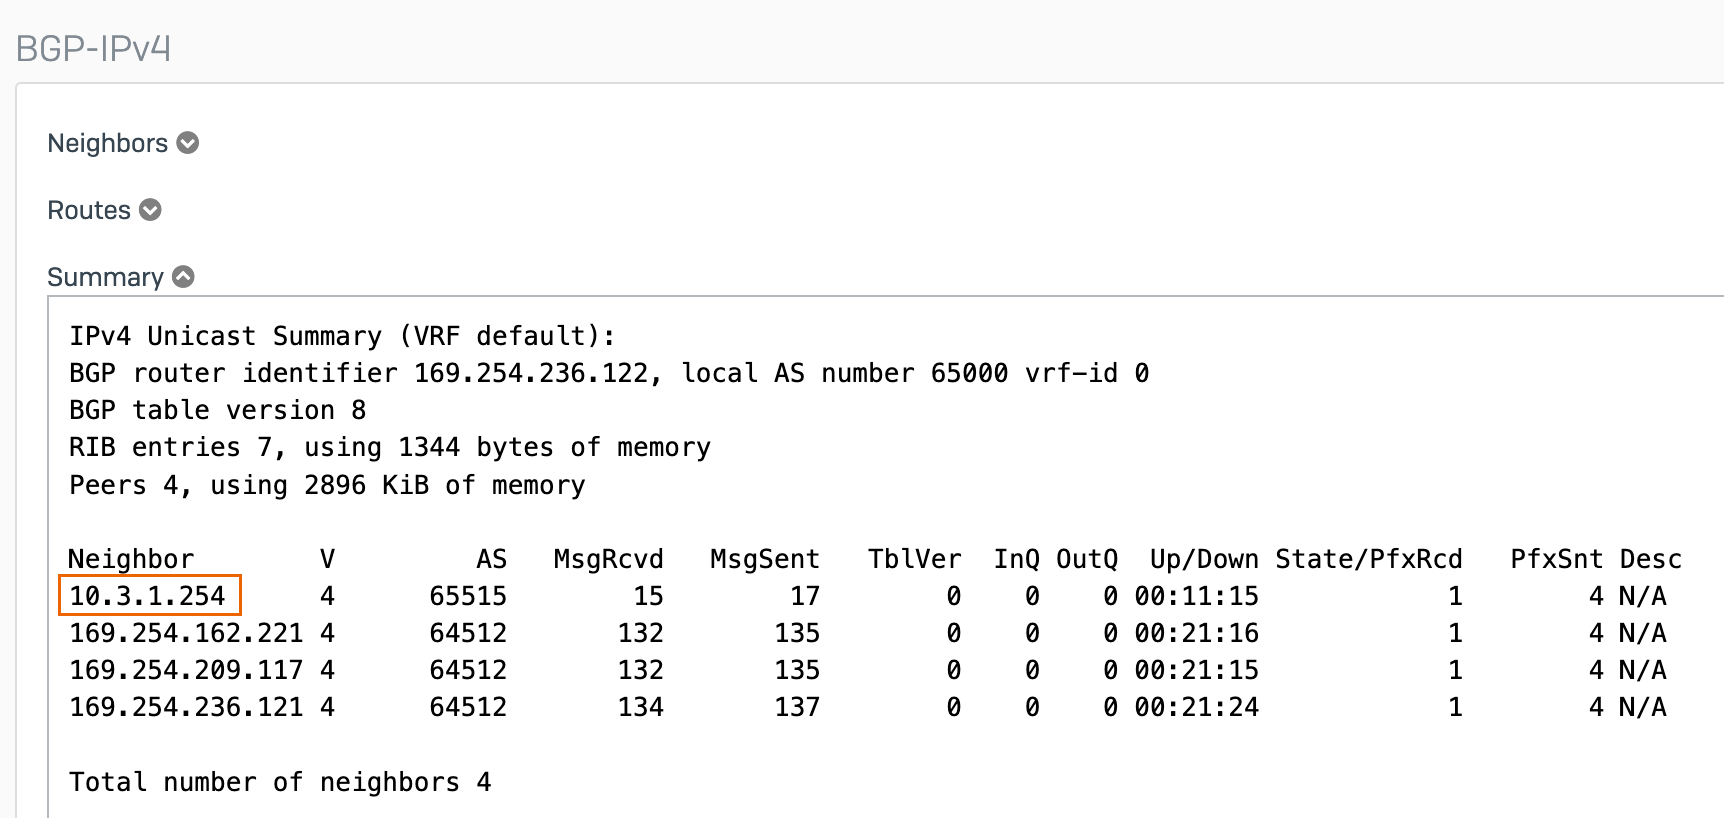Image resolution: width=1724 pixels, height=818 pixels.
Task: Click the uptime value 00:11:15
Action: coord(1196,596)
